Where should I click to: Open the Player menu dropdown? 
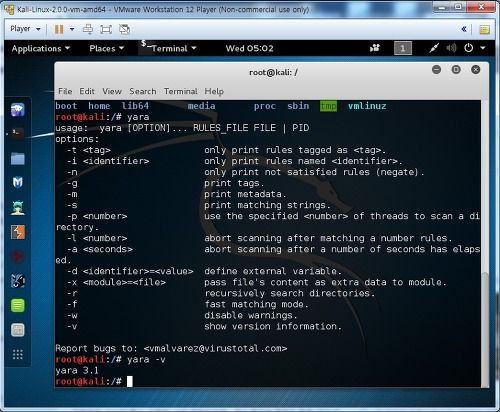25,29
